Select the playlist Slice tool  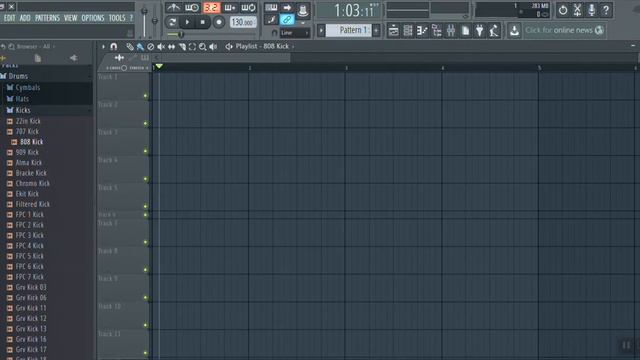(182, 47)
